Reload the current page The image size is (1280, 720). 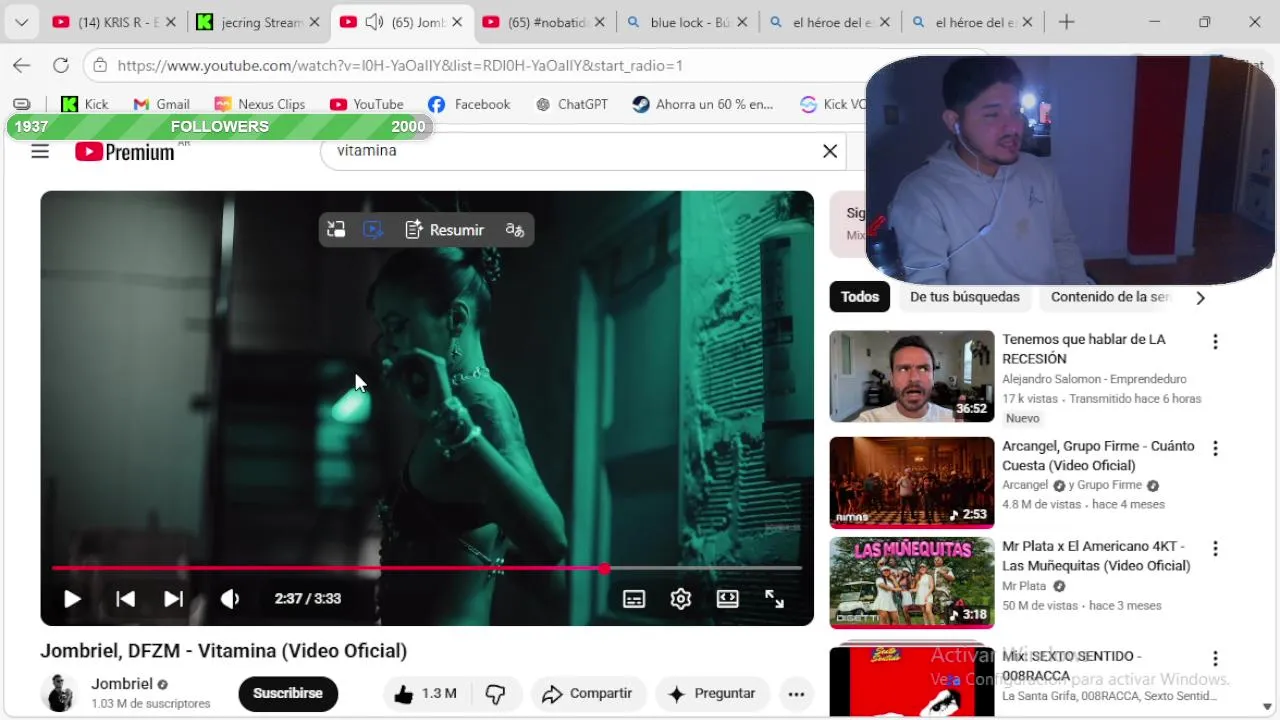click(x=61, y=66)
